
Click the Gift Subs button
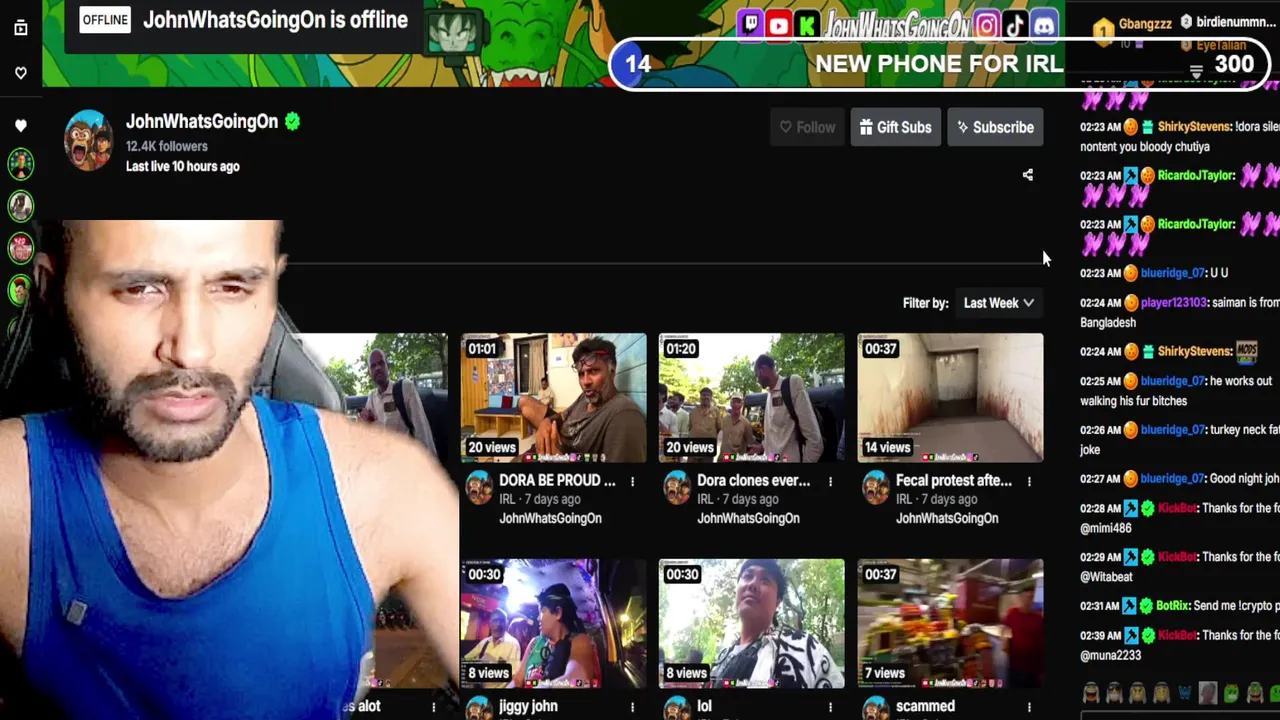pyautogui.click(x=895, y=127)
